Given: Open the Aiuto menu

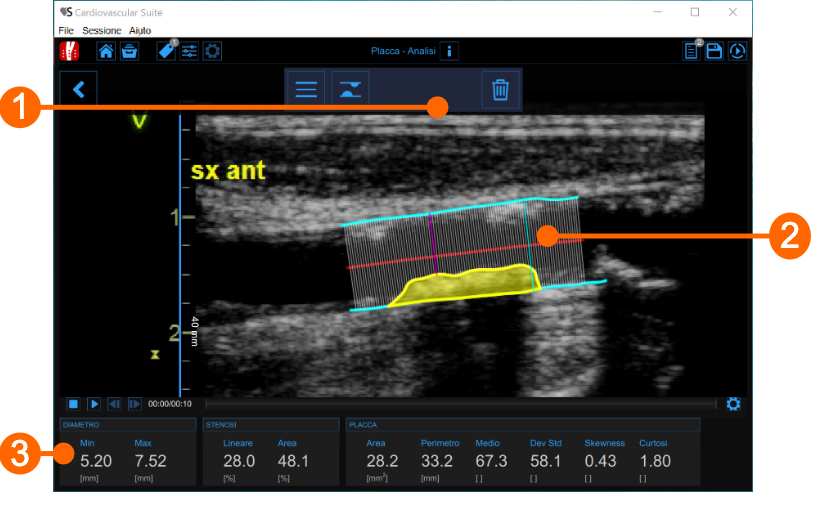Looking at the screenshot, I should 140,31.
